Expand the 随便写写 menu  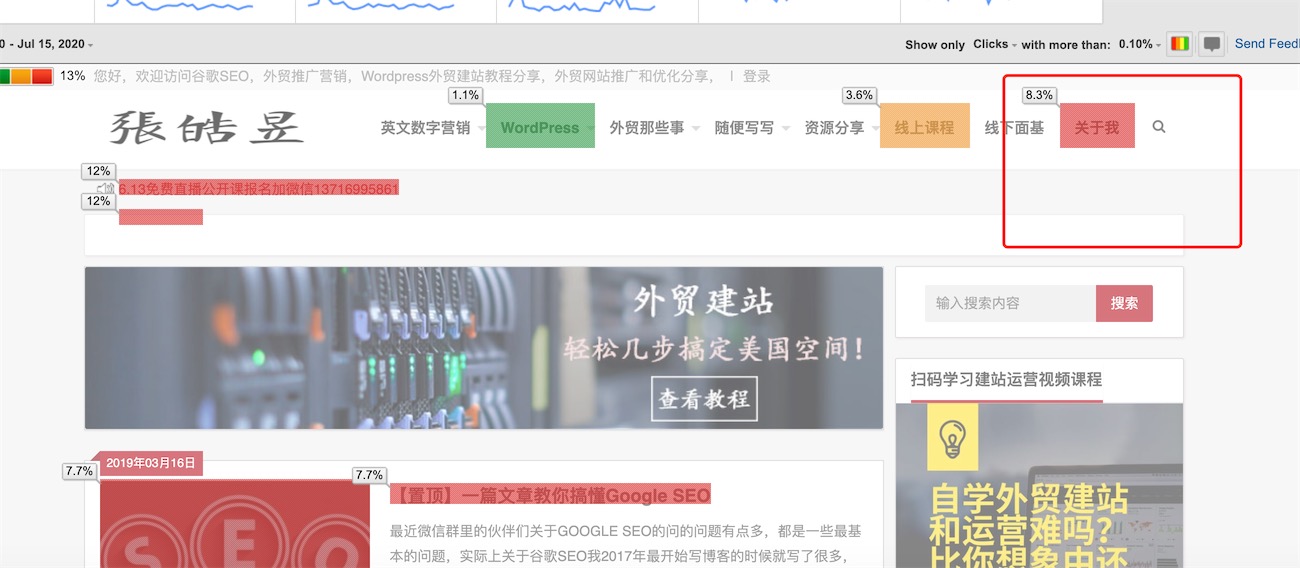750,128
